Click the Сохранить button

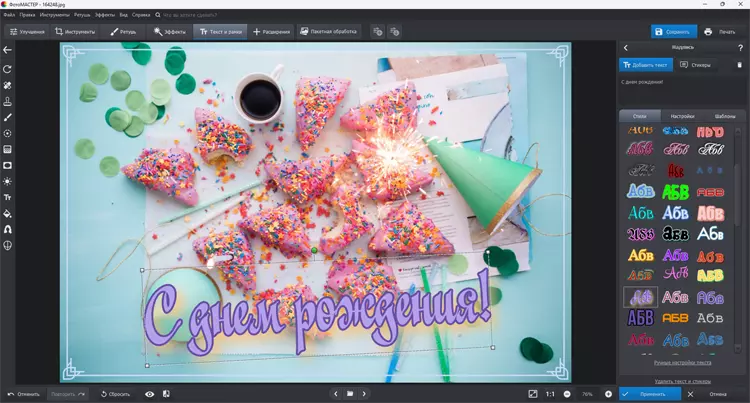coord(673,32)
